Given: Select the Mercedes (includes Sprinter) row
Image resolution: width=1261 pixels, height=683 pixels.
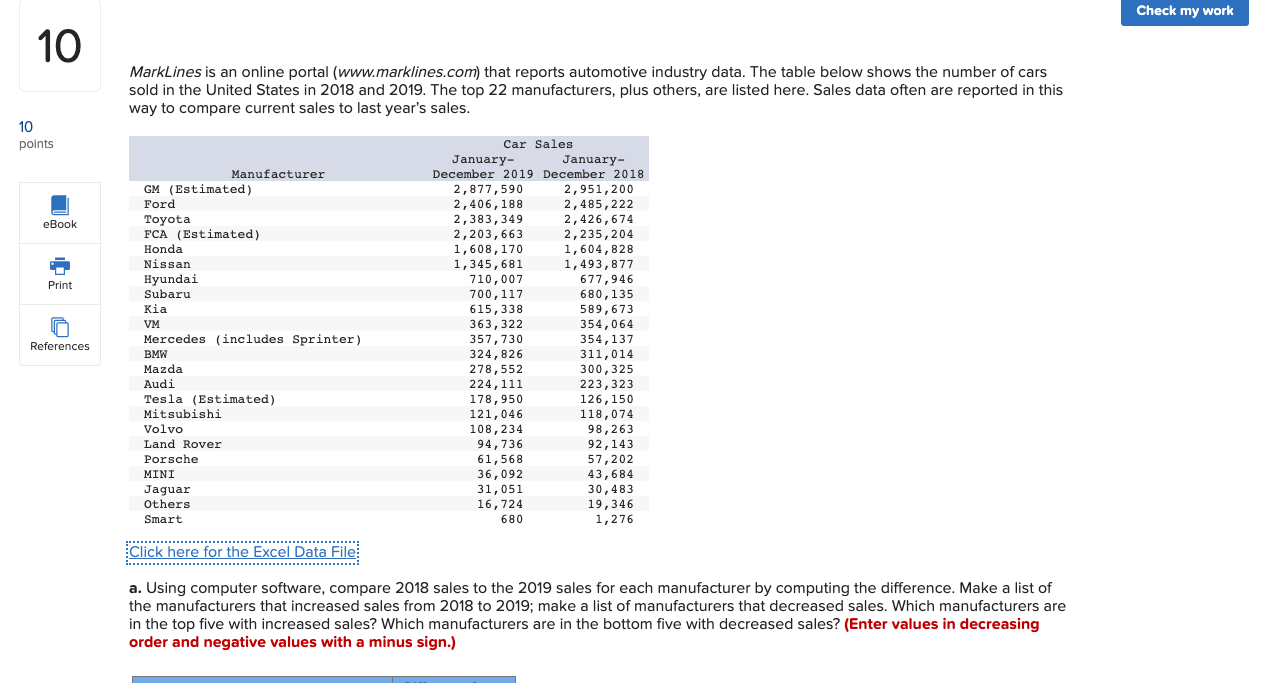Looking at the screenshot, I should 388,338.
